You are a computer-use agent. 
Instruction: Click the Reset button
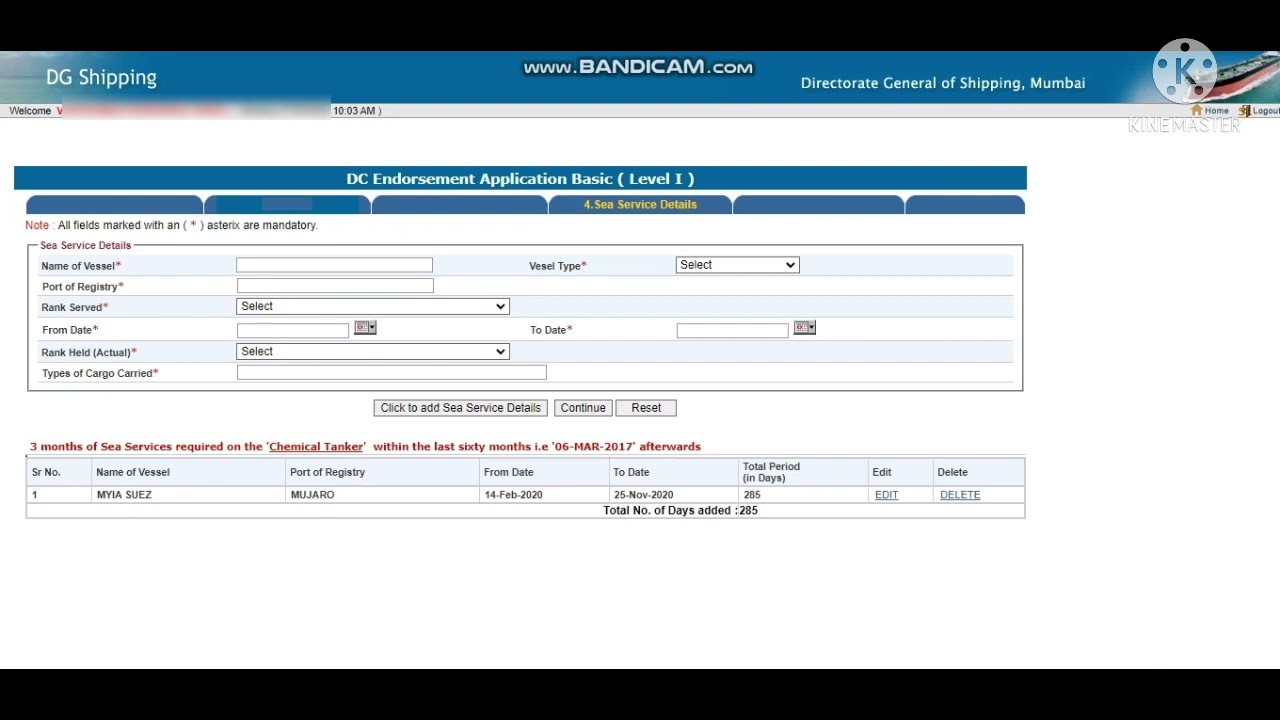(646, 408)
